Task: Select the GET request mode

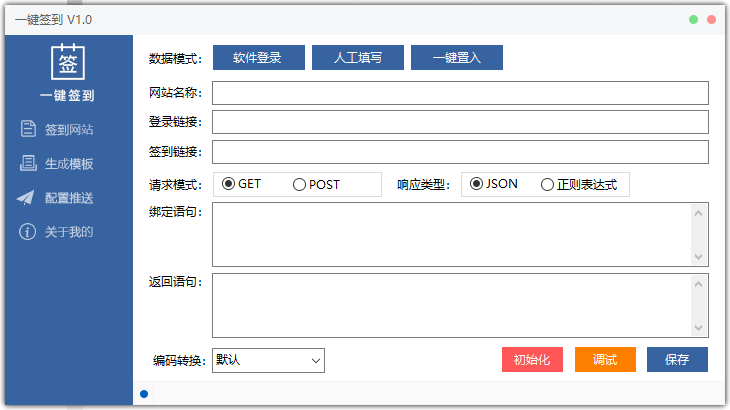Action: tap(229, 184)
